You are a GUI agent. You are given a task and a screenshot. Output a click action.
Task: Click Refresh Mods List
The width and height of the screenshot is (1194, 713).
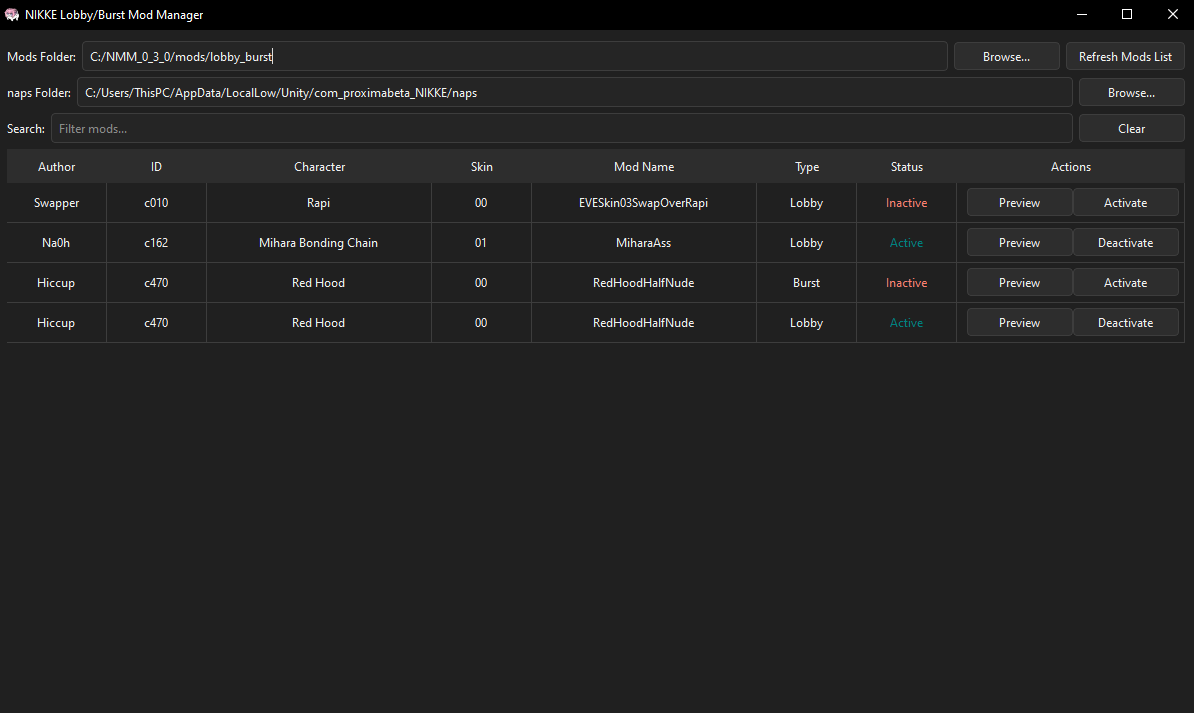click(x=1125, y=56)
